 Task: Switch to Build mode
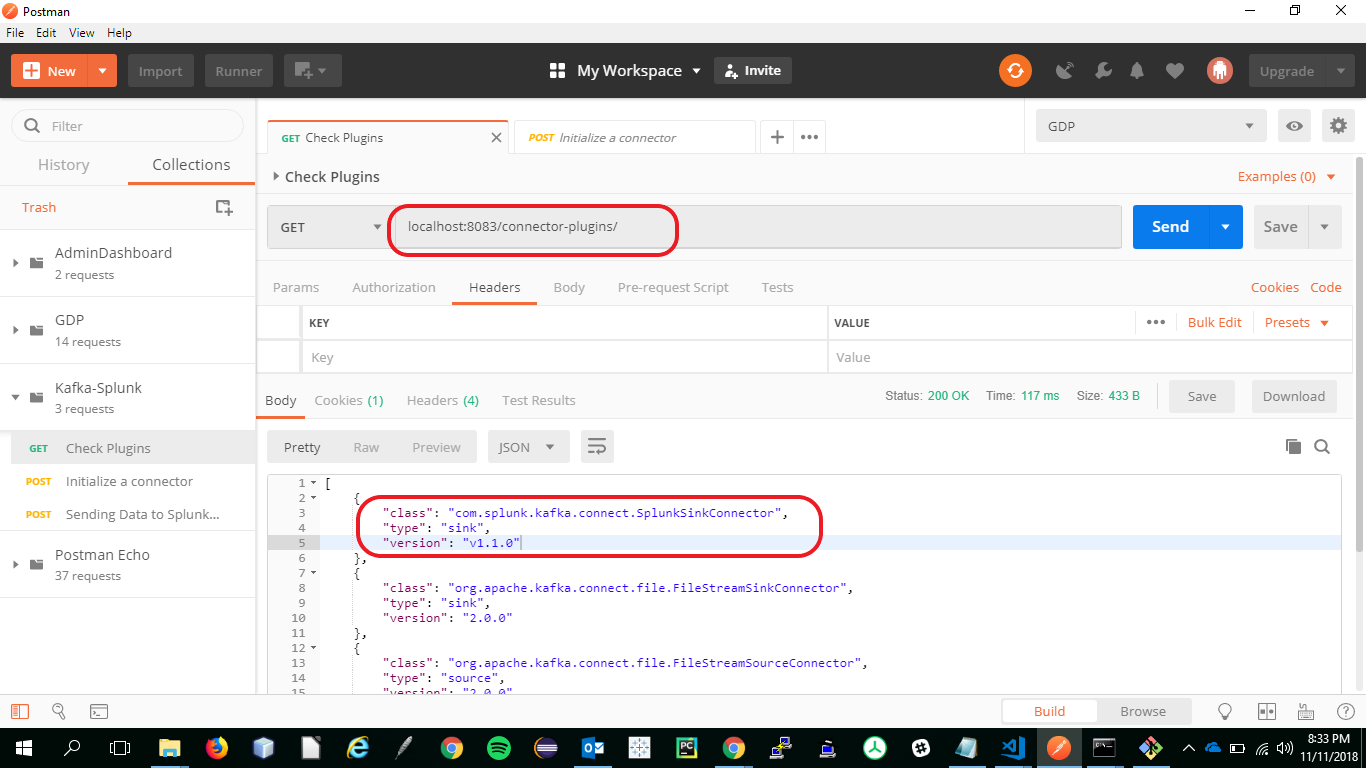click(x=1049, y=711)
